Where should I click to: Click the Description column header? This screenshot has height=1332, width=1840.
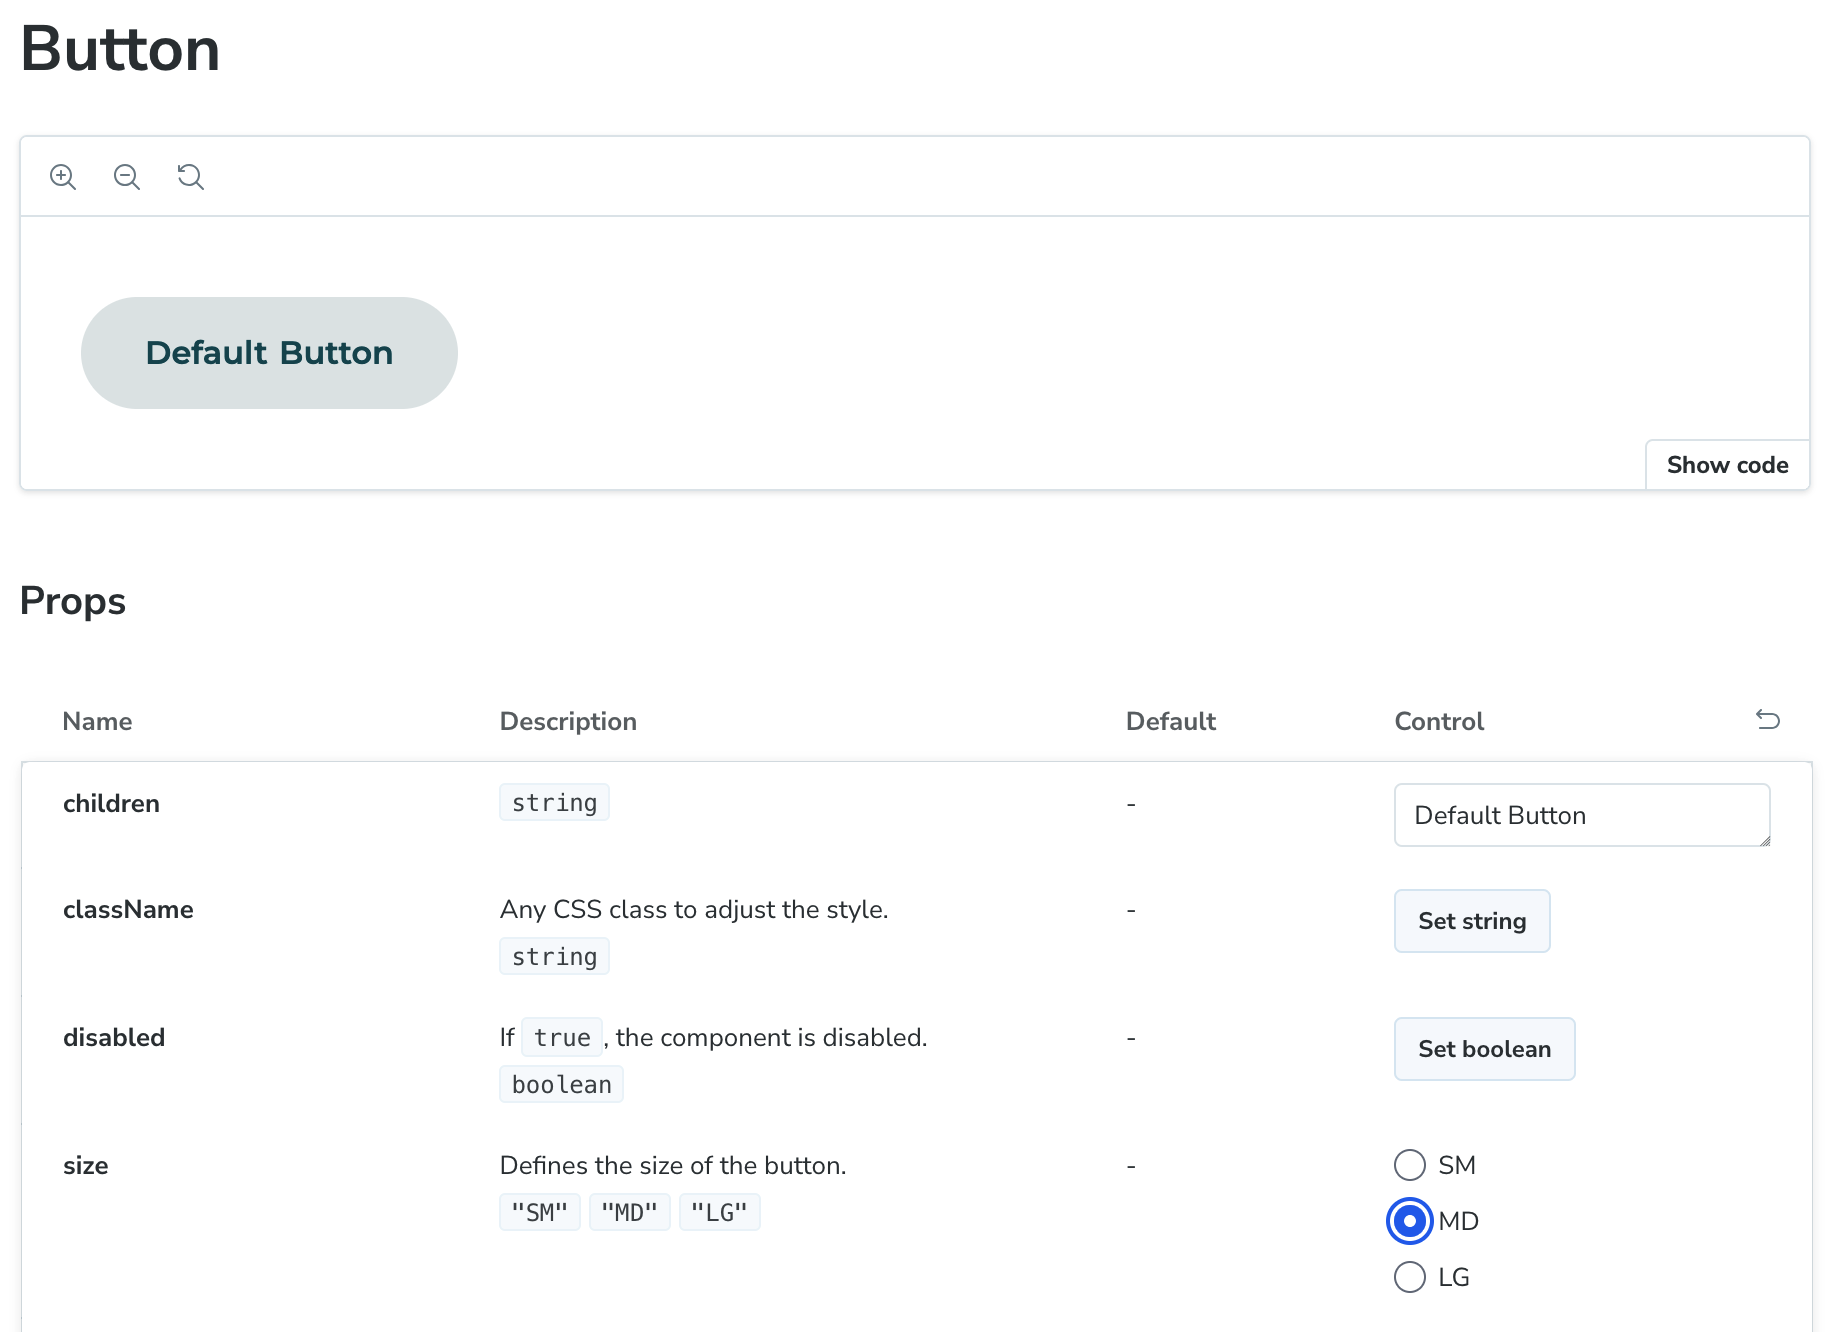pos(568,721)
